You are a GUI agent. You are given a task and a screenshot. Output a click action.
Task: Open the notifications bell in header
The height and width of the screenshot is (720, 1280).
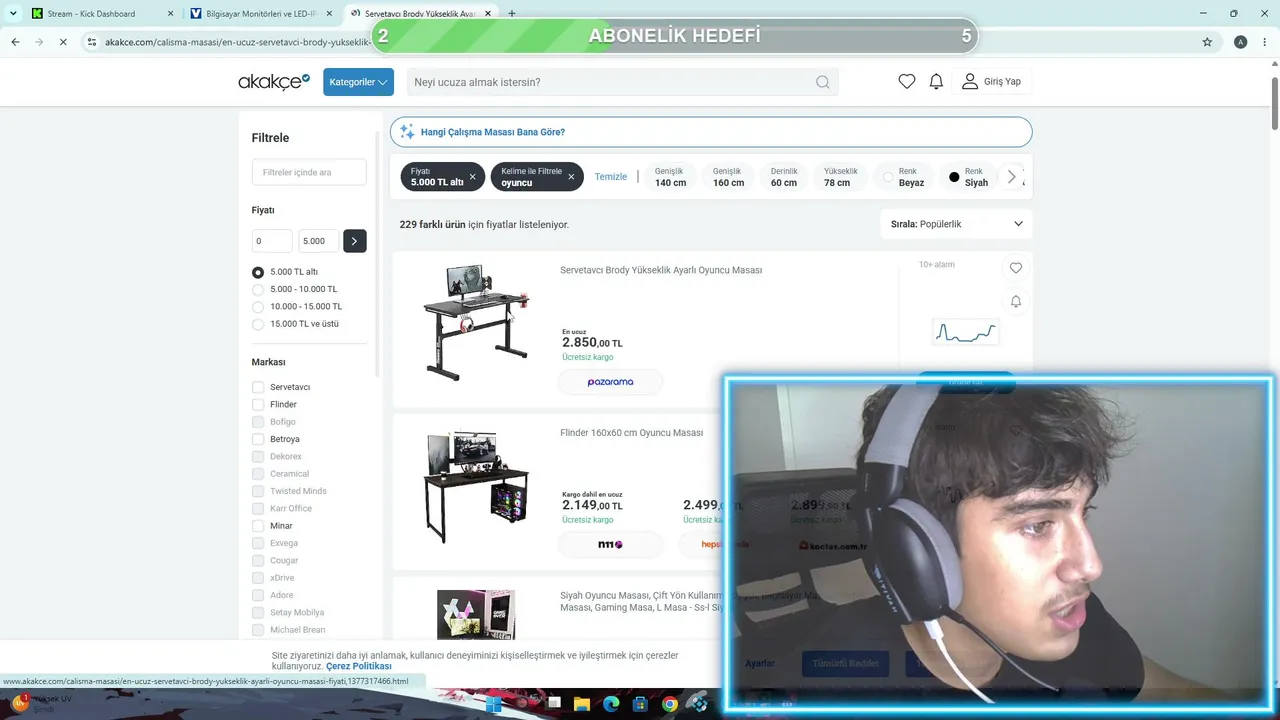pos(936,82)
